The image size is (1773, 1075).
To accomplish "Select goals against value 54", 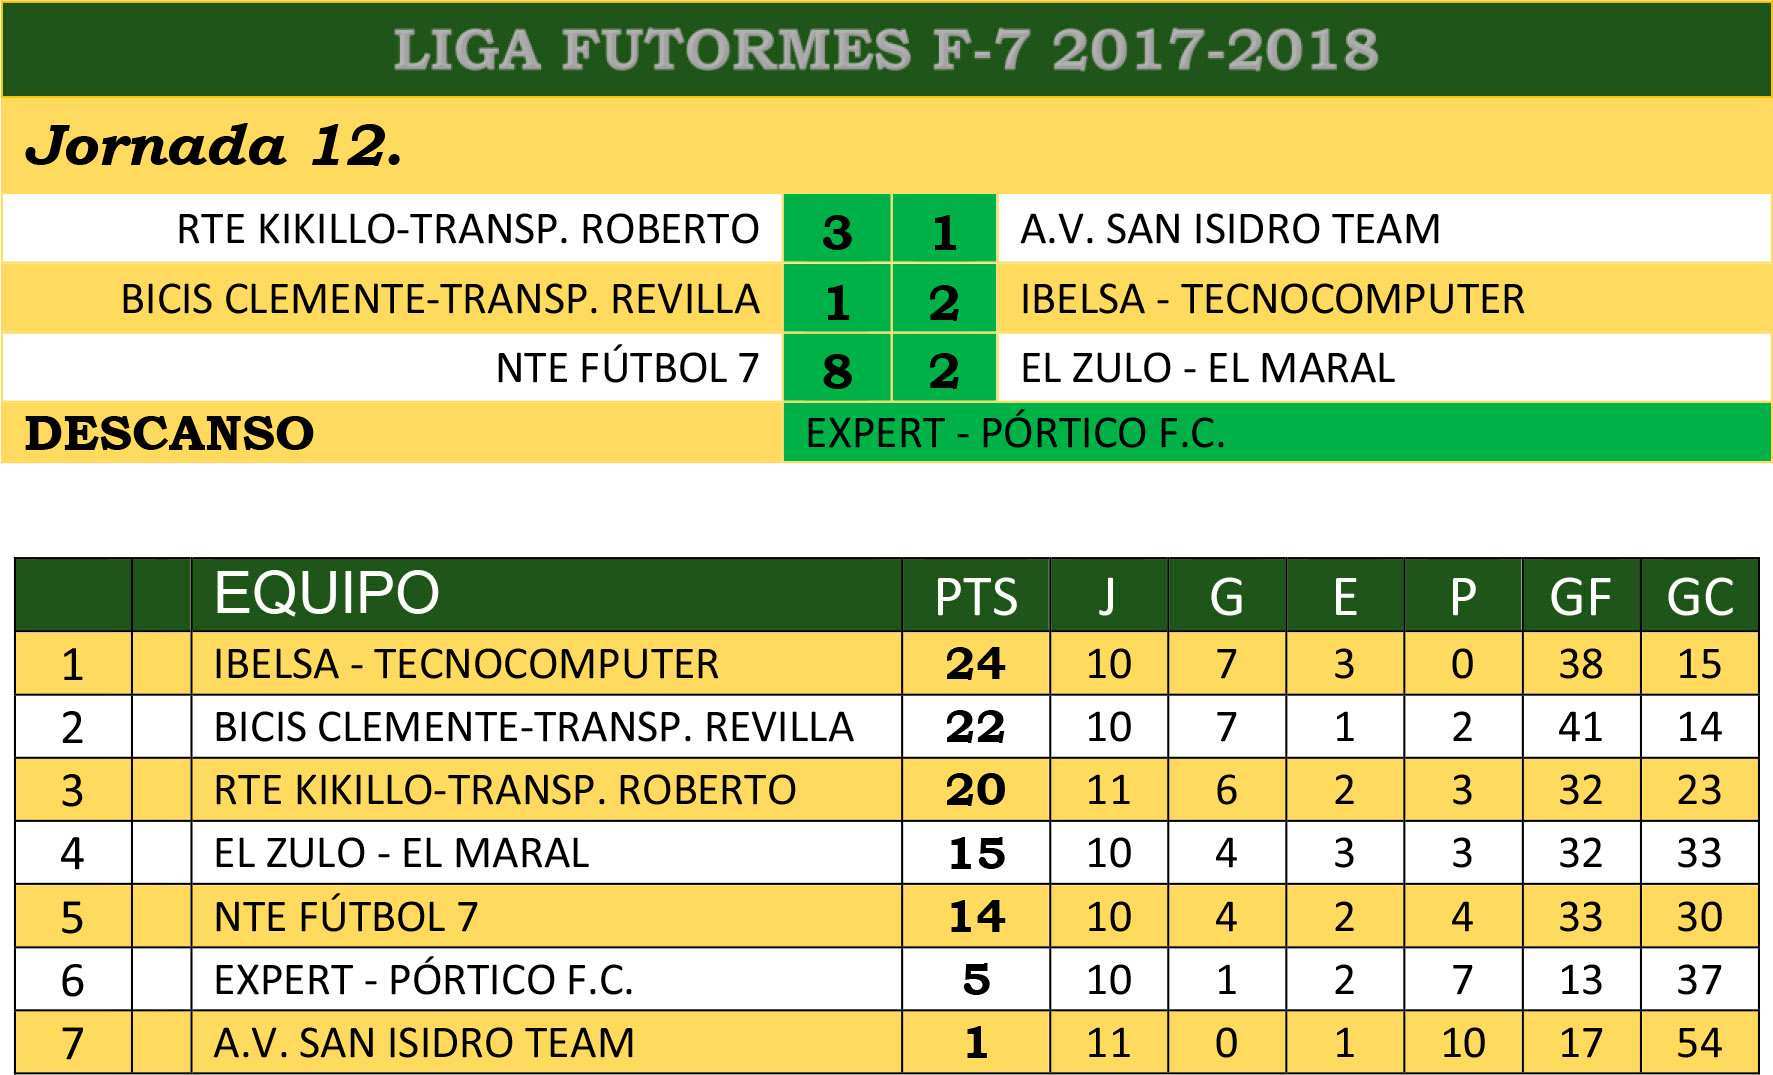I will tap(1699, 1043).
